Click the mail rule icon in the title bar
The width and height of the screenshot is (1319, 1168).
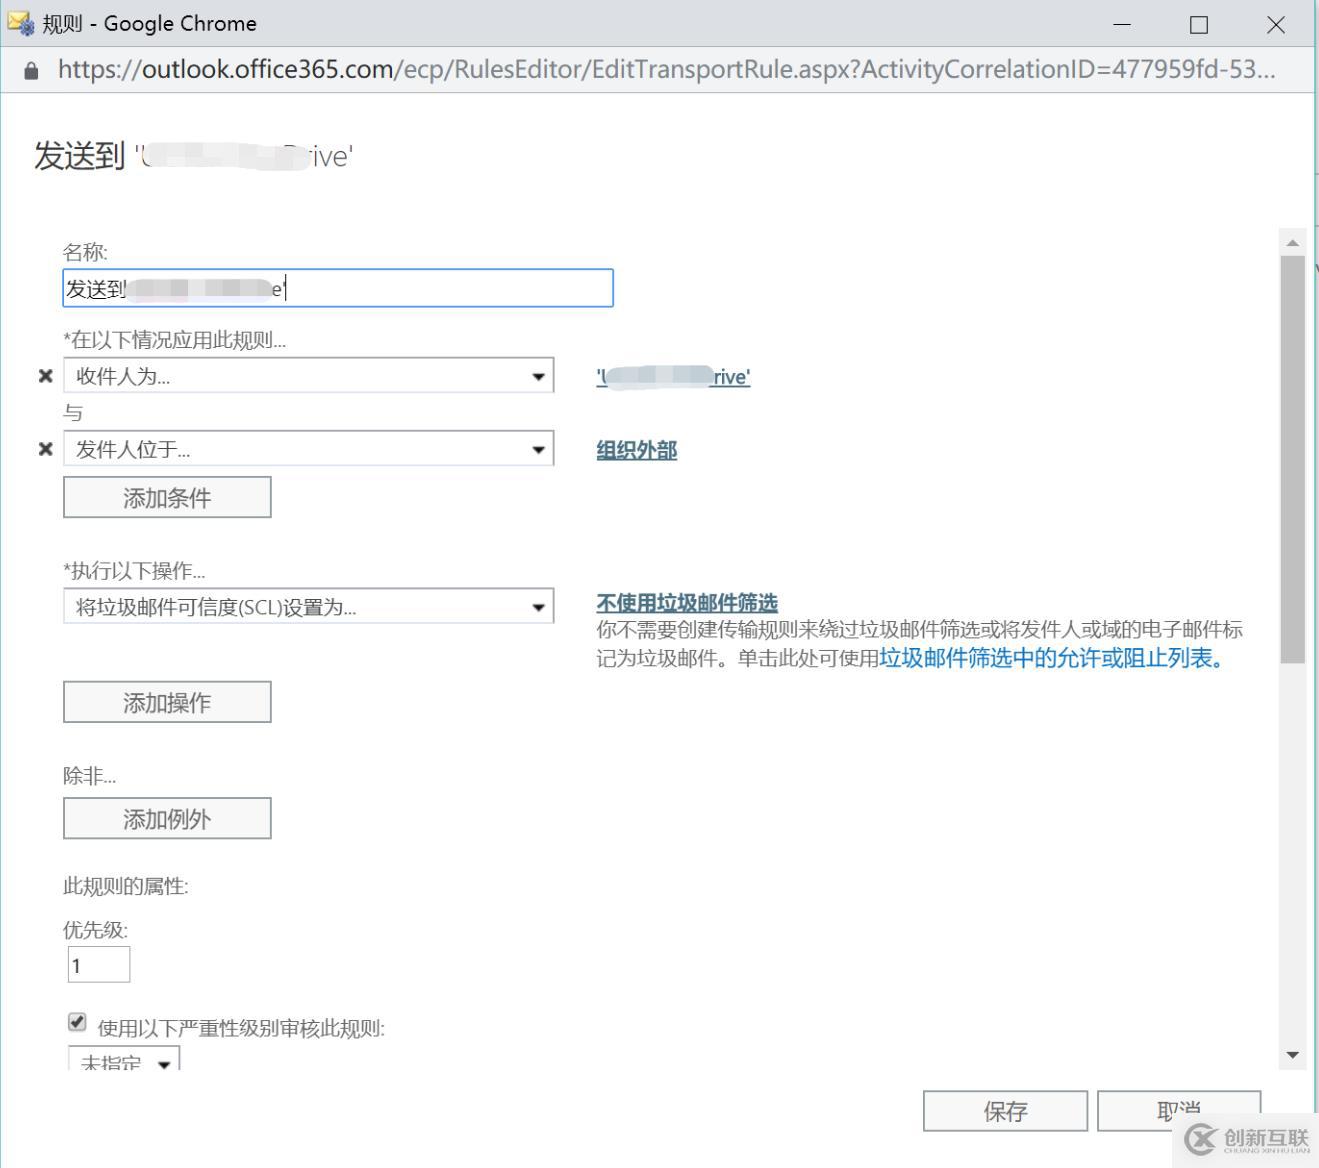[20, 23]
